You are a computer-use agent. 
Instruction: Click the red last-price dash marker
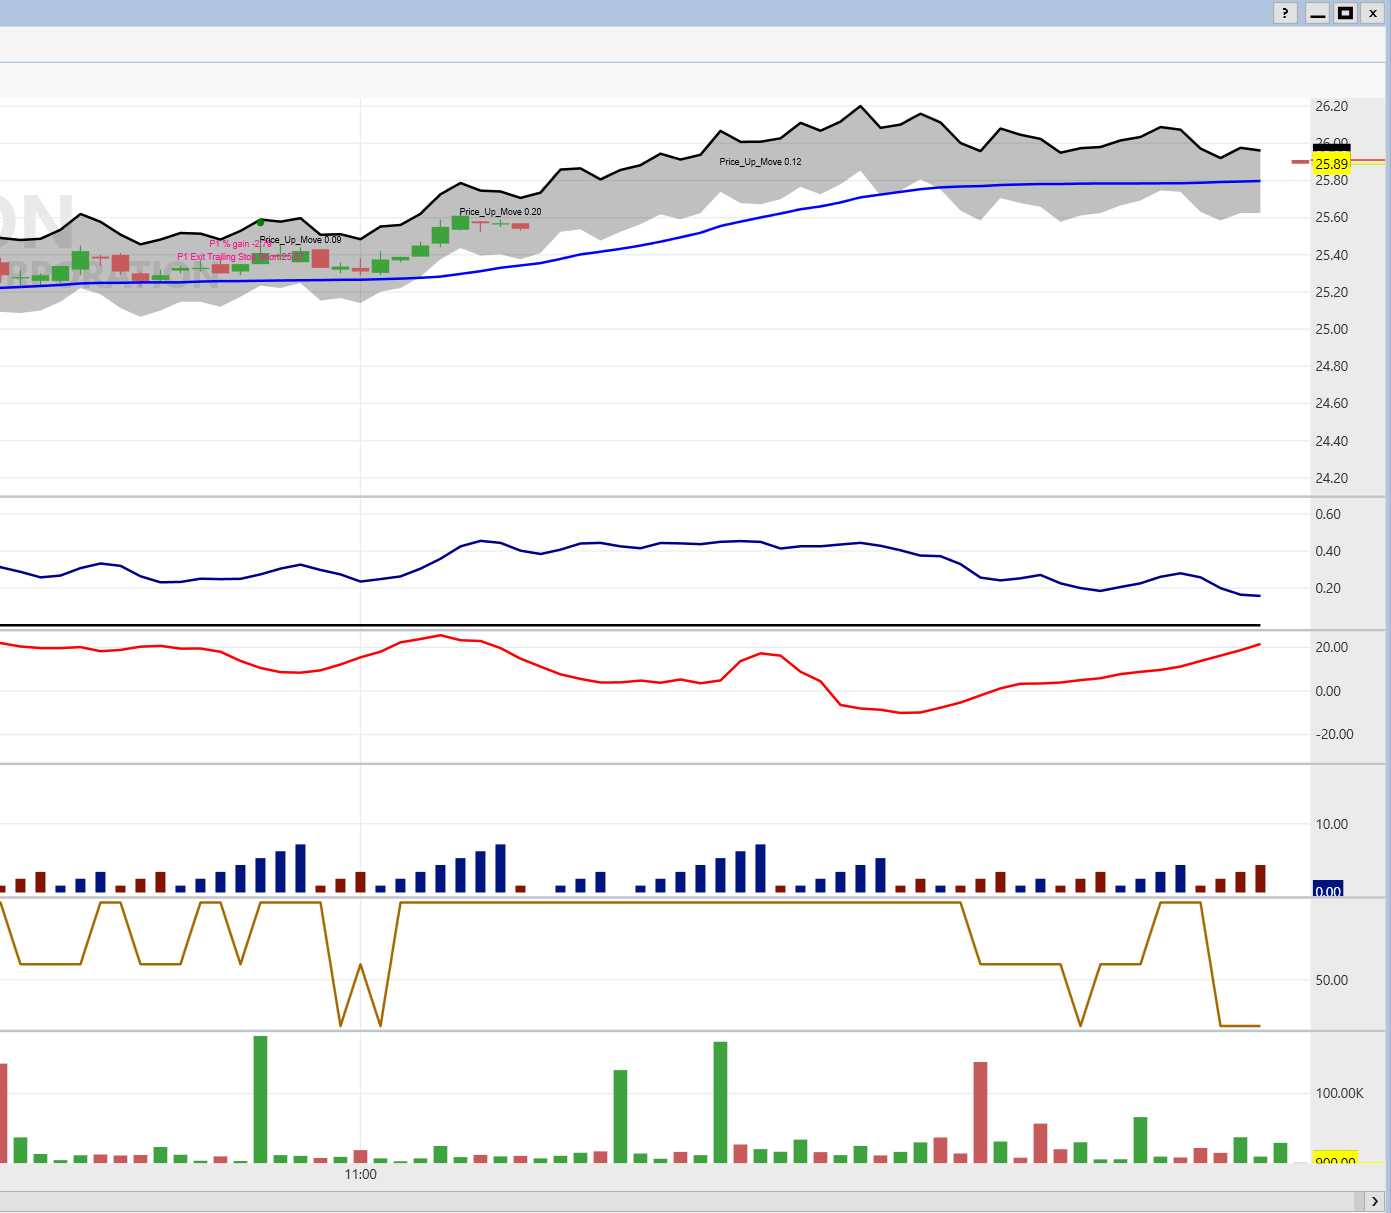pos(1300,161)
